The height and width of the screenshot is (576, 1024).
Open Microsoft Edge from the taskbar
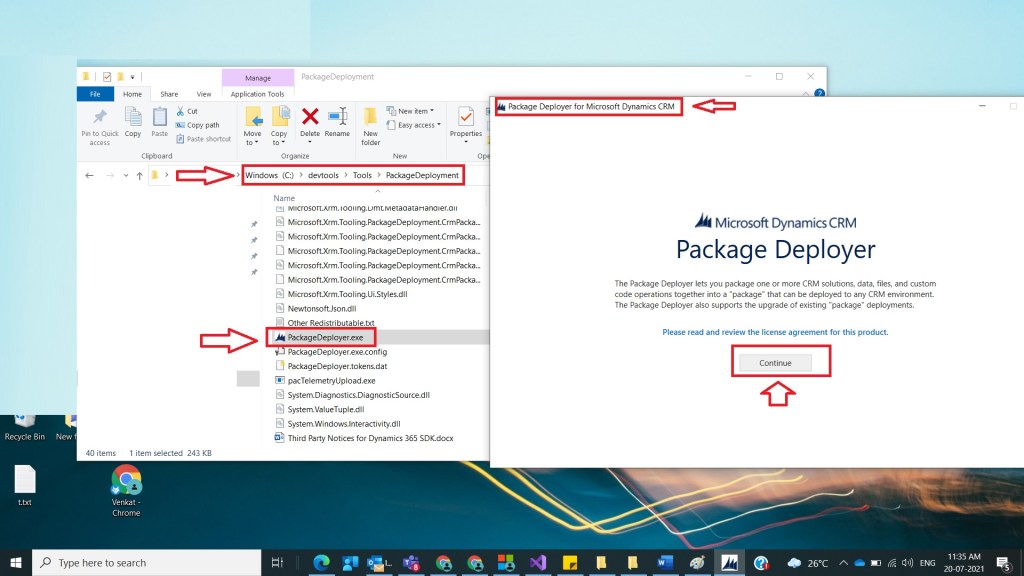click(x=322, y=563)
